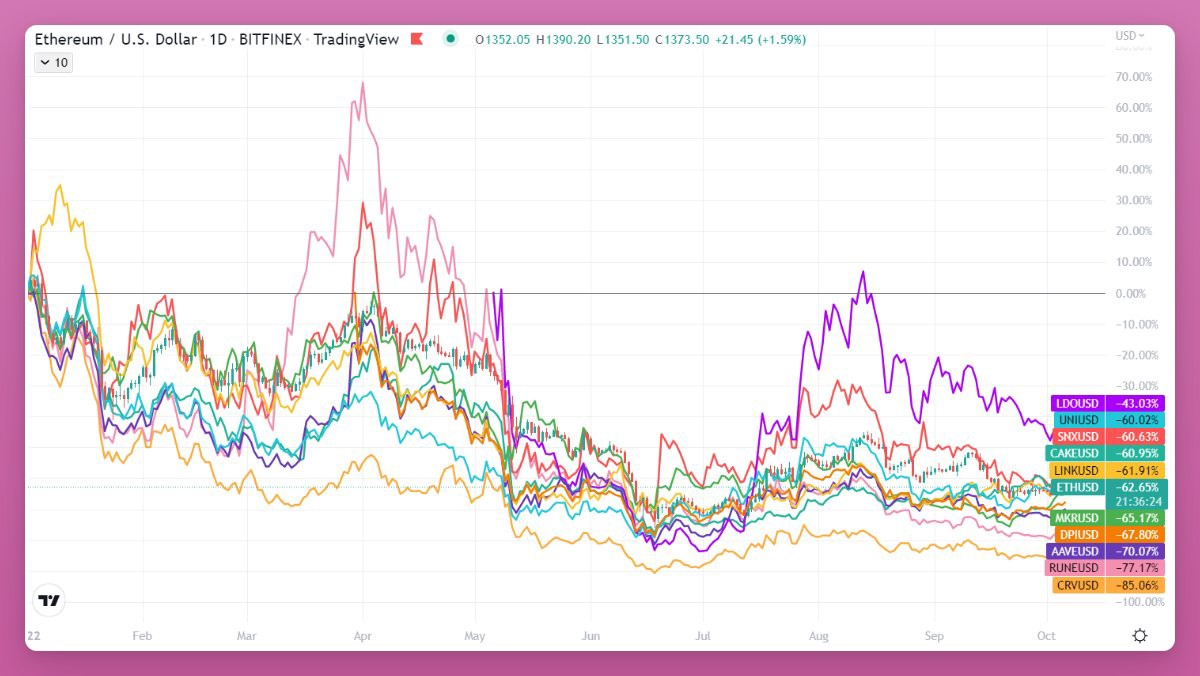Click the TradingView logo icon
The width and height of the screenshot is (1200, 676).
[48, 601]
